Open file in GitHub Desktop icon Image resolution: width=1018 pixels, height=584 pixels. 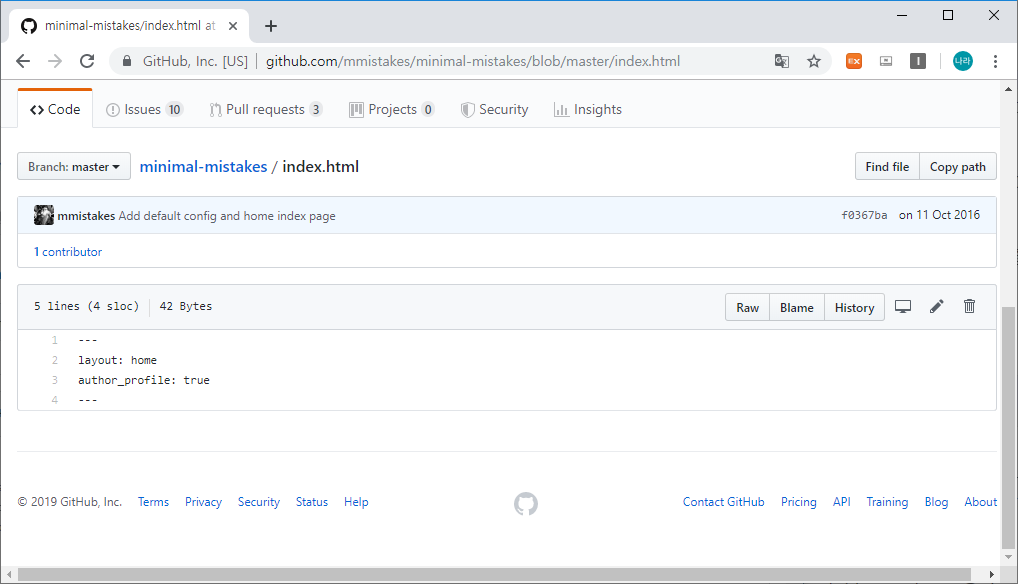pyautogui.click(x=903, y=306)
